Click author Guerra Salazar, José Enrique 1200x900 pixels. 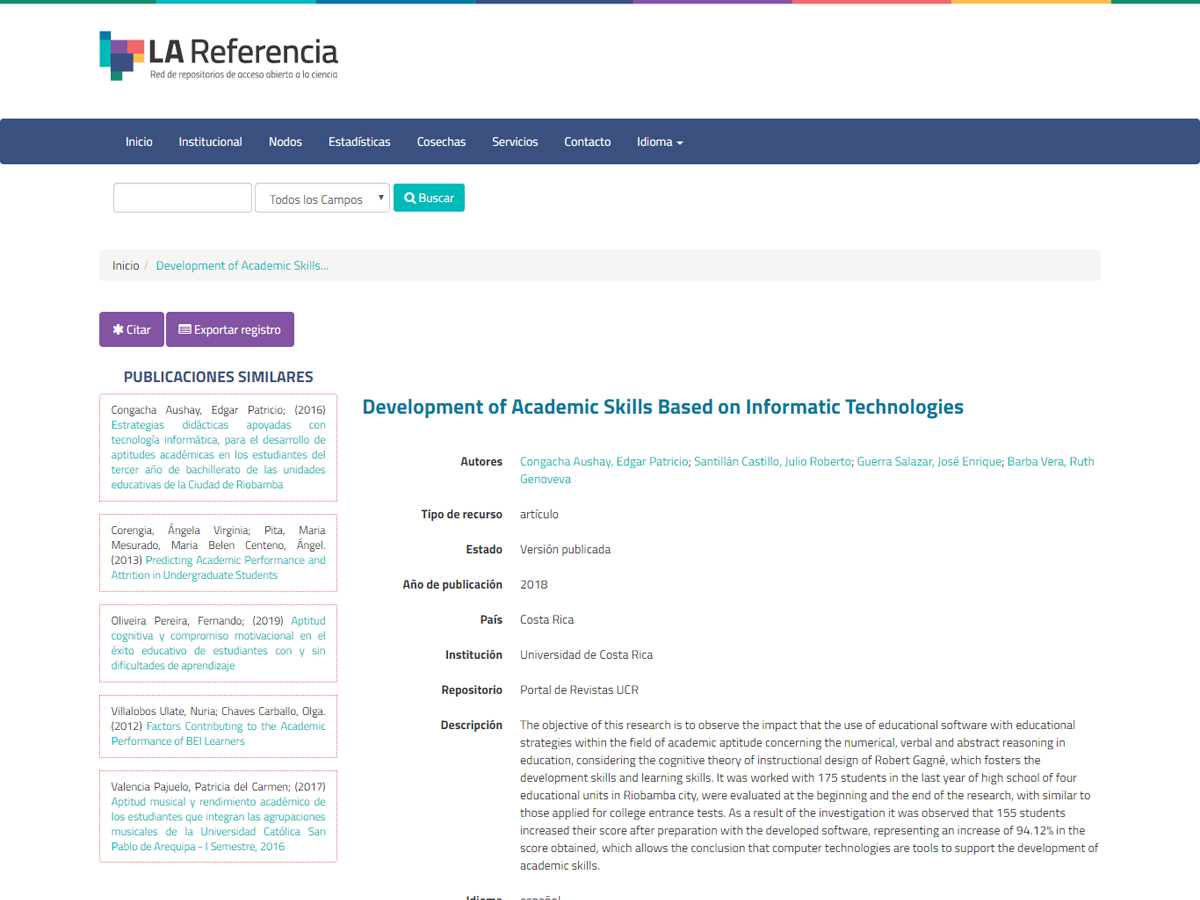tap(929, 462)
